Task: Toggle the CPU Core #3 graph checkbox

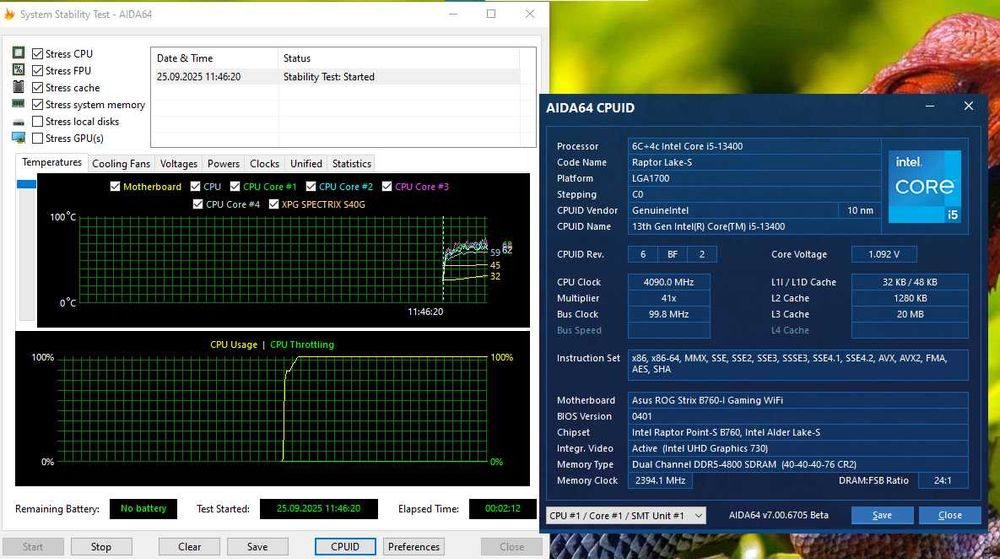Action: pos(386,187)
